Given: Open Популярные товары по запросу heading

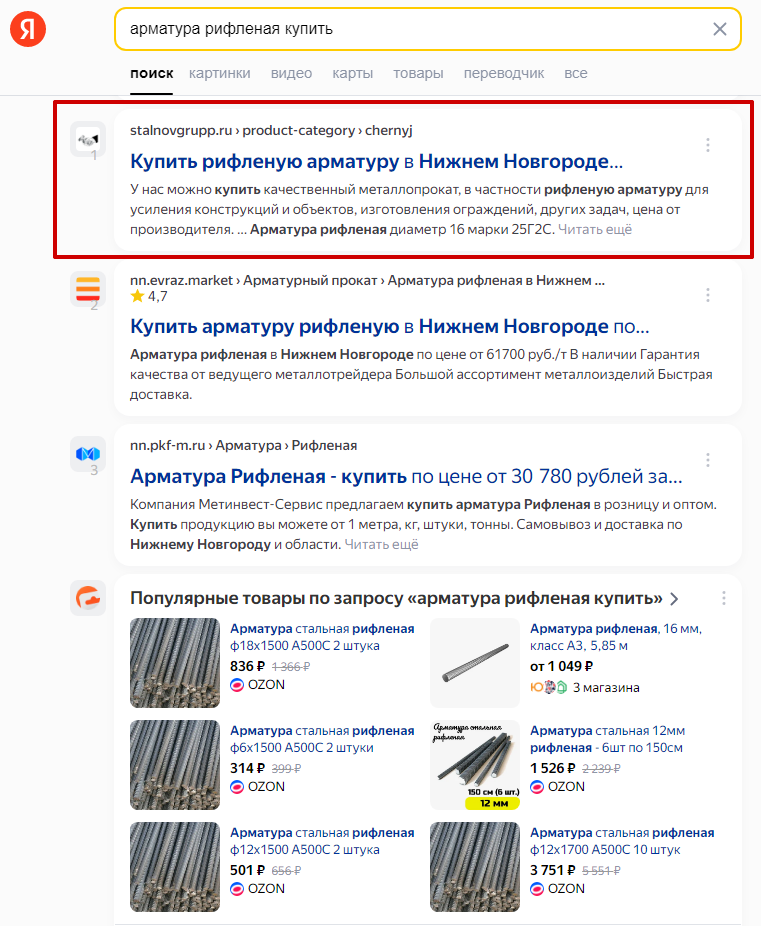Looking at the screenshot, I should [396, 598].
